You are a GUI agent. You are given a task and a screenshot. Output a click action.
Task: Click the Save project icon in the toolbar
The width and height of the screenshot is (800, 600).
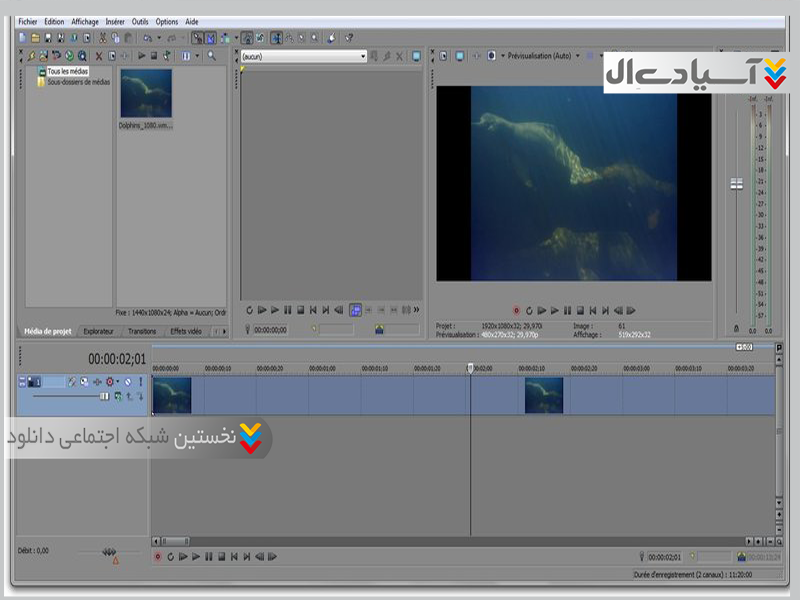tap(47, 38)
